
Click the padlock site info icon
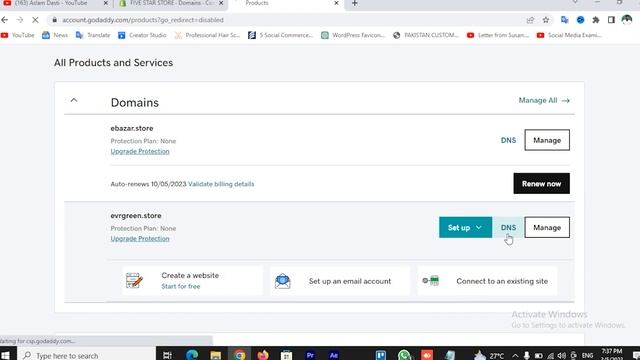54,20
